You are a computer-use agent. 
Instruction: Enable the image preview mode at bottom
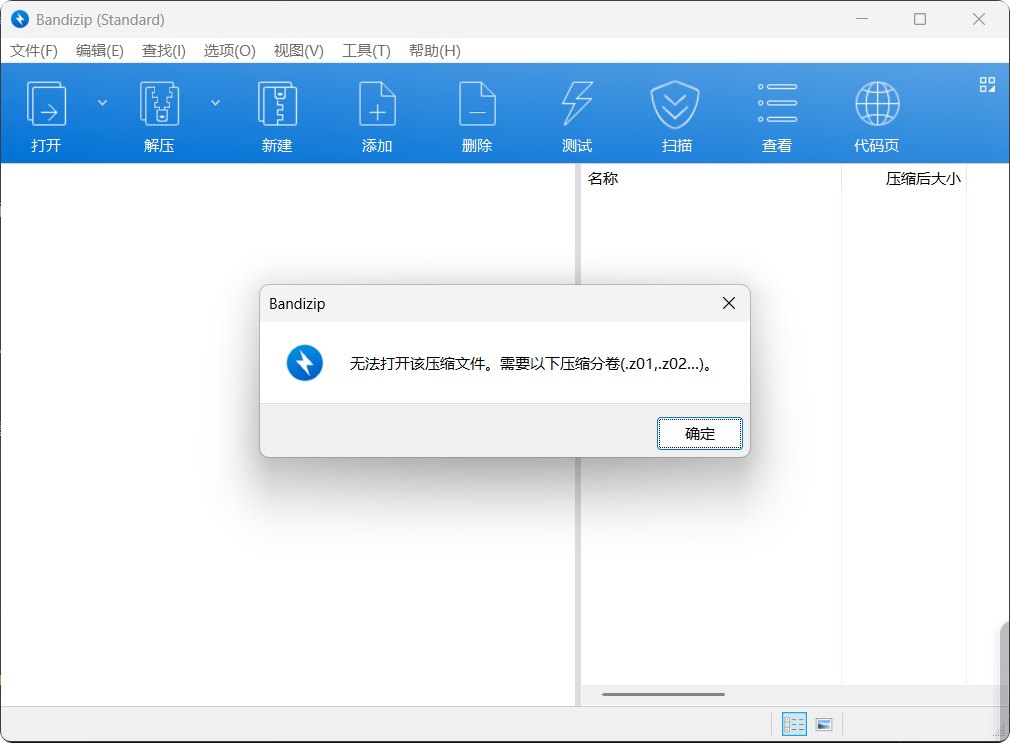click(823, 723)
